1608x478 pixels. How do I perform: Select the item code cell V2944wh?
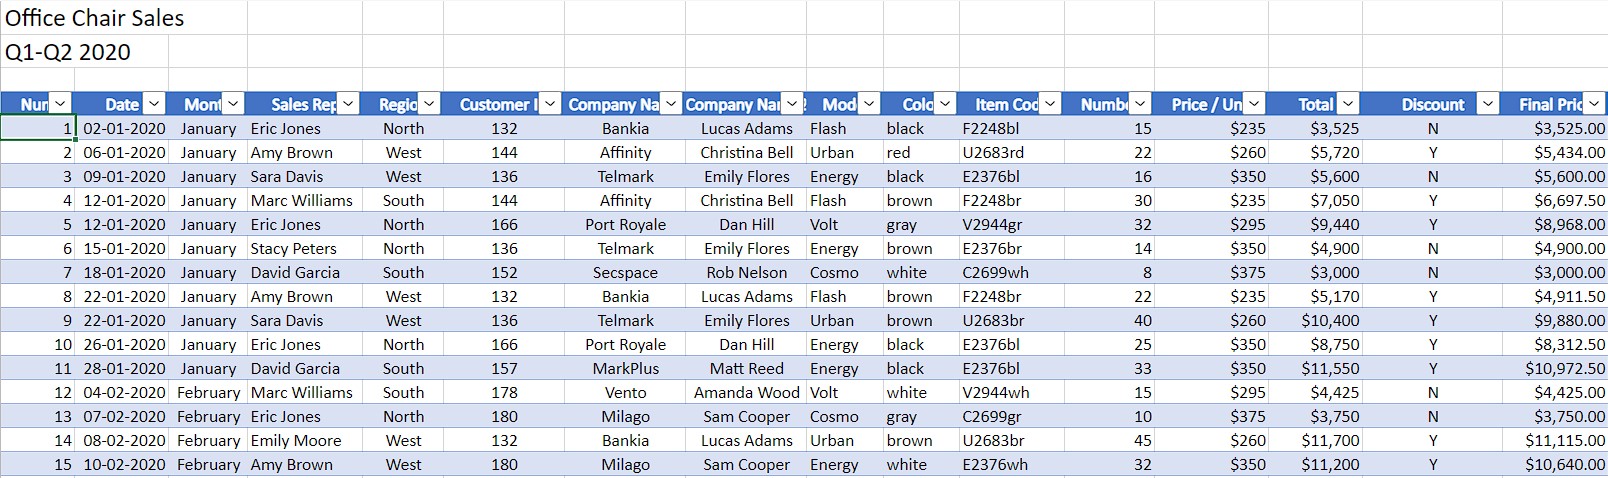(x=1012, y=392)
